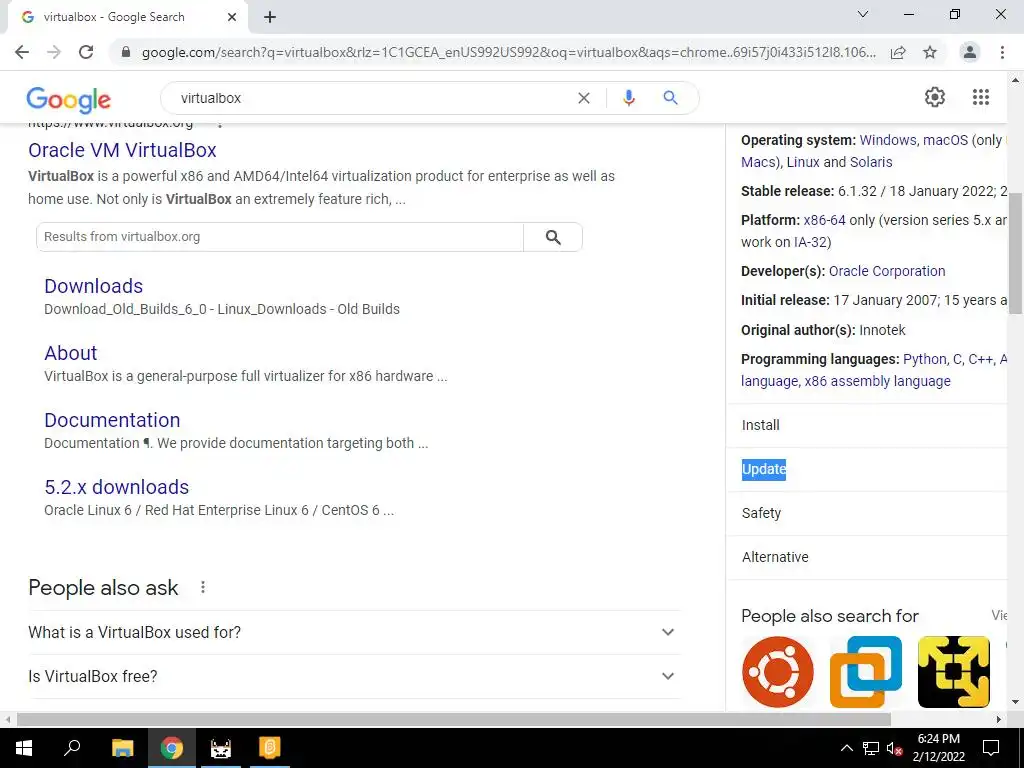Open the yellow-black virtual machine thumbnail
Viewport: 1024px width, 768px height.
(953, 672)
